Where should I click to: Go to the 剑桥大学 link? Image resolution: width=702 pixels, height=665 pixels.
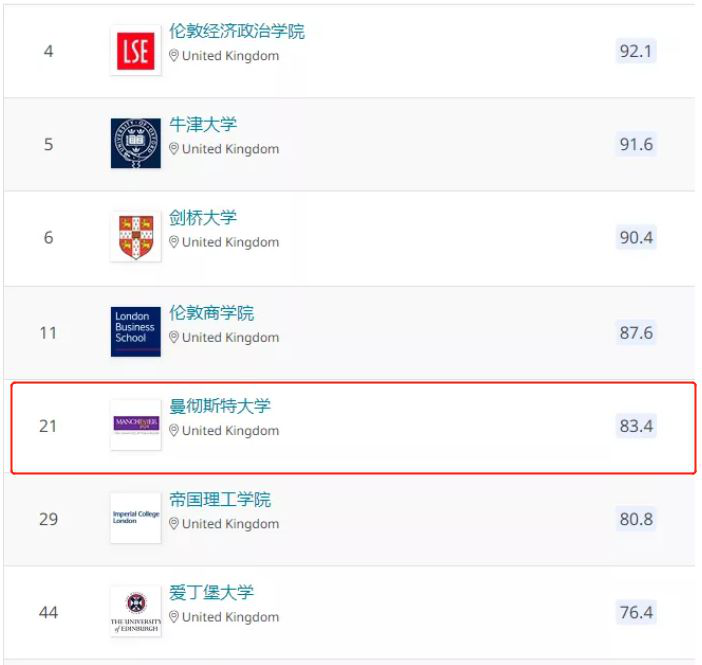[x=203, y=217]
